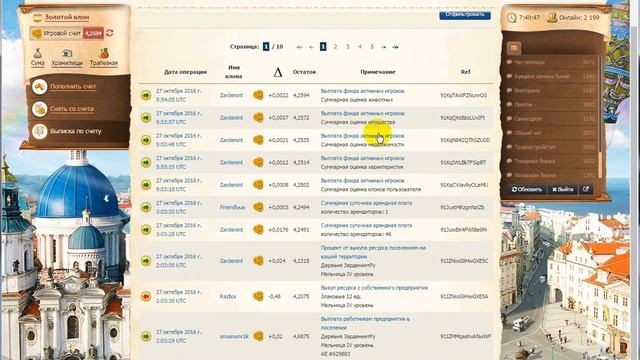Click the green arrow icon for 5:53:35 UTC row
Viewport: 640px width, 360px height.
[x=146, y=162]
